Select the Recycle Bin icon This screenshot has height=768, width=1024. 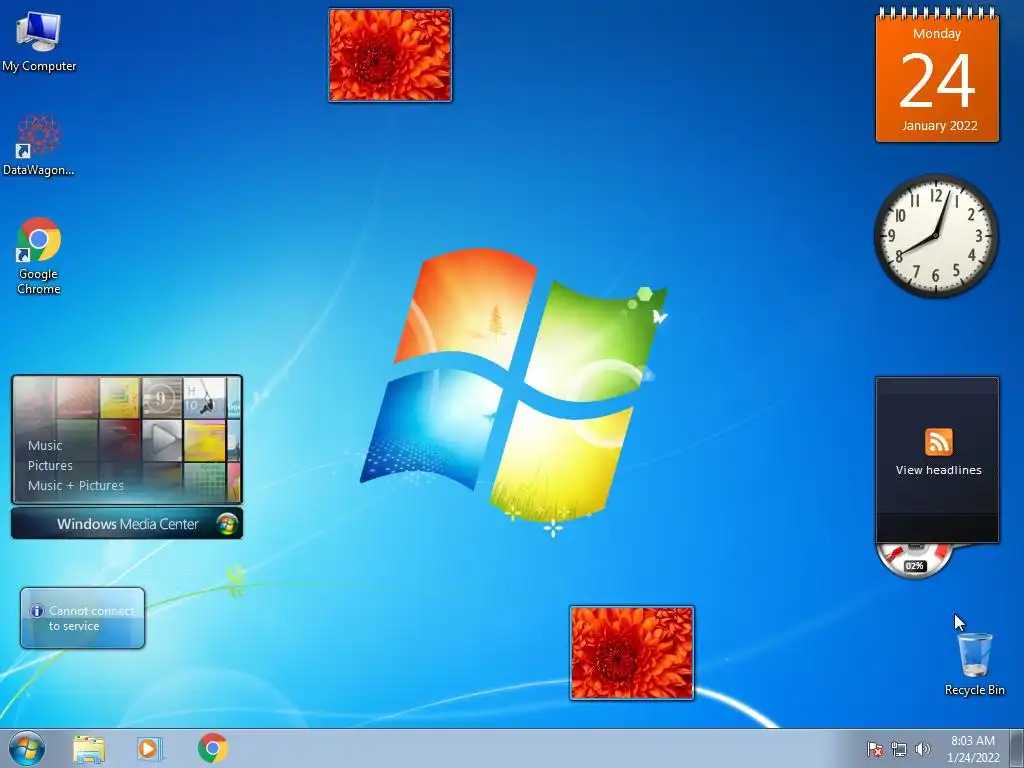click(974, 664)
